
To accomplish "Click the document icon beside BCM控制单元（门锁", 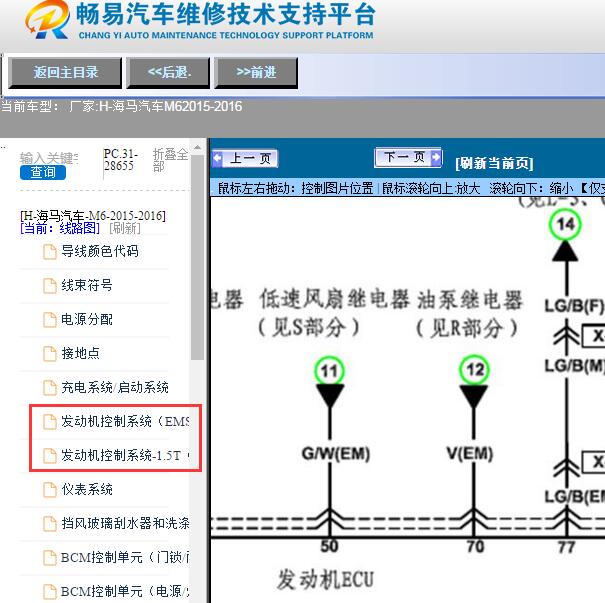I will tap(49, 557).
